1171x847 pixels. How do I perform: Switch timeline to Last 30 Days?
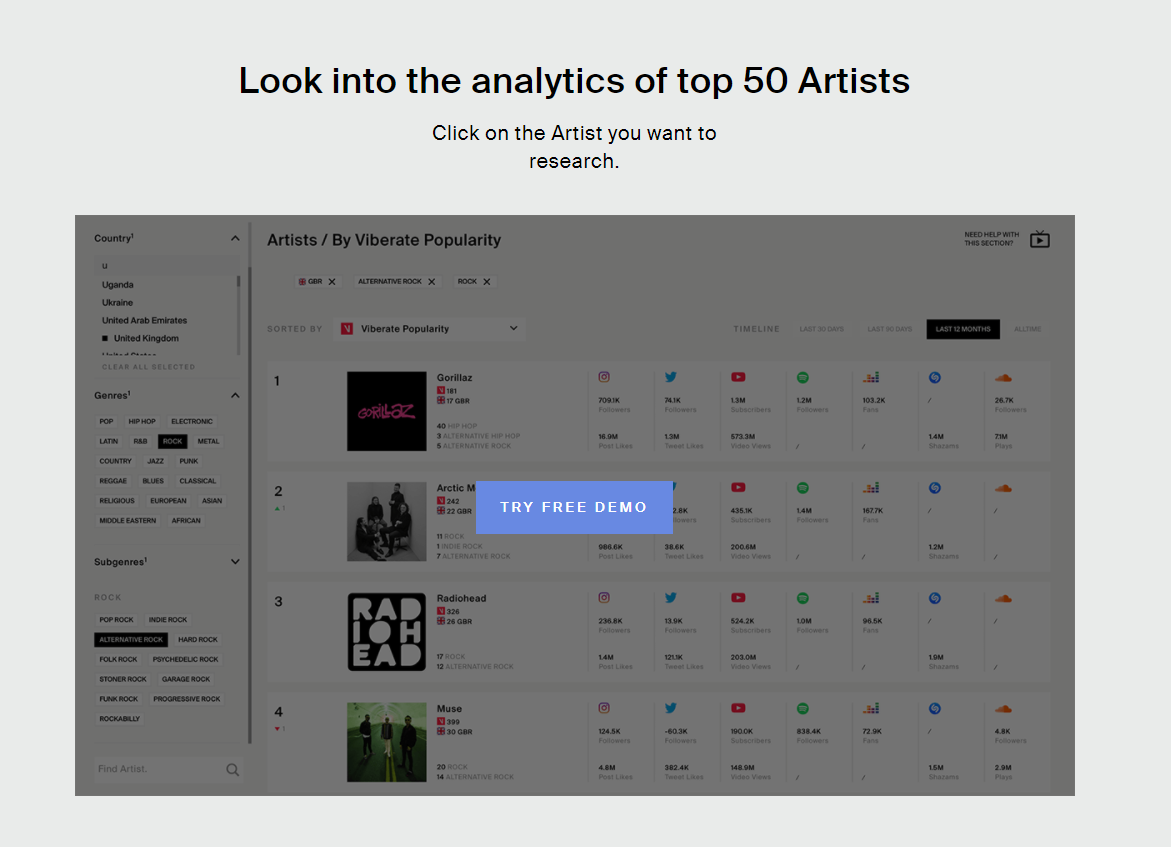[821, 329]
